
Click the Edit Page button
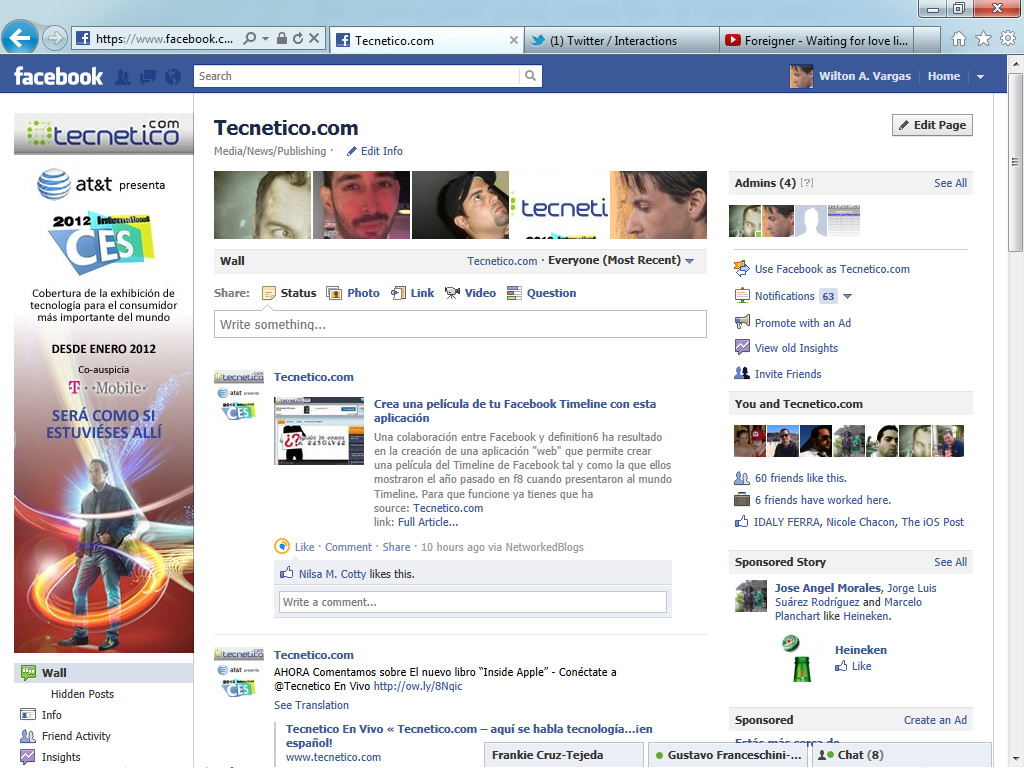(x=932, y=125)
